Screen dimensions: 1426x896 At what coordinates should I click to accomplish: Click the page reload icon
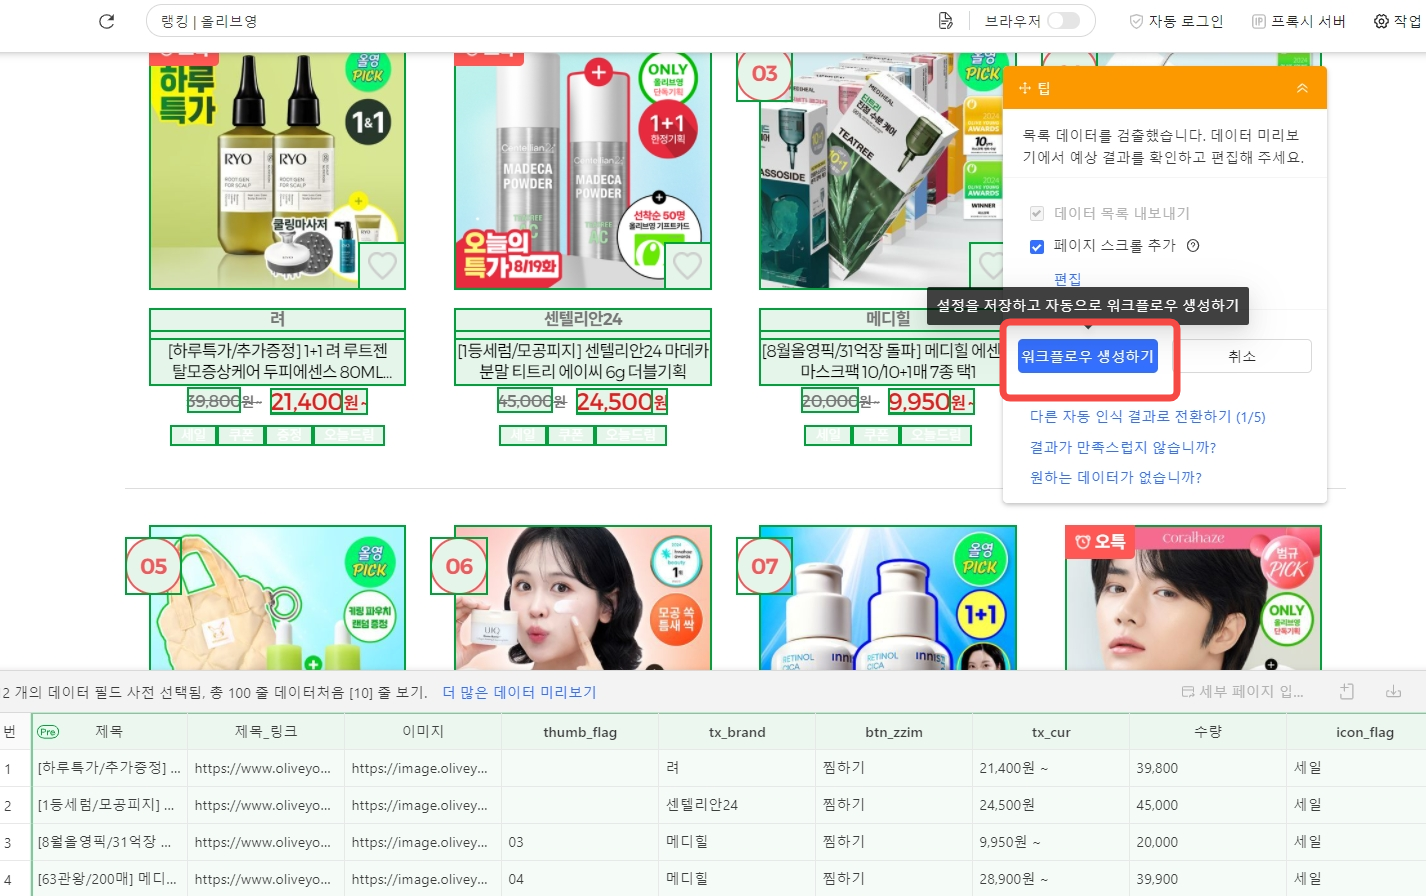click(x=107, y=21)
